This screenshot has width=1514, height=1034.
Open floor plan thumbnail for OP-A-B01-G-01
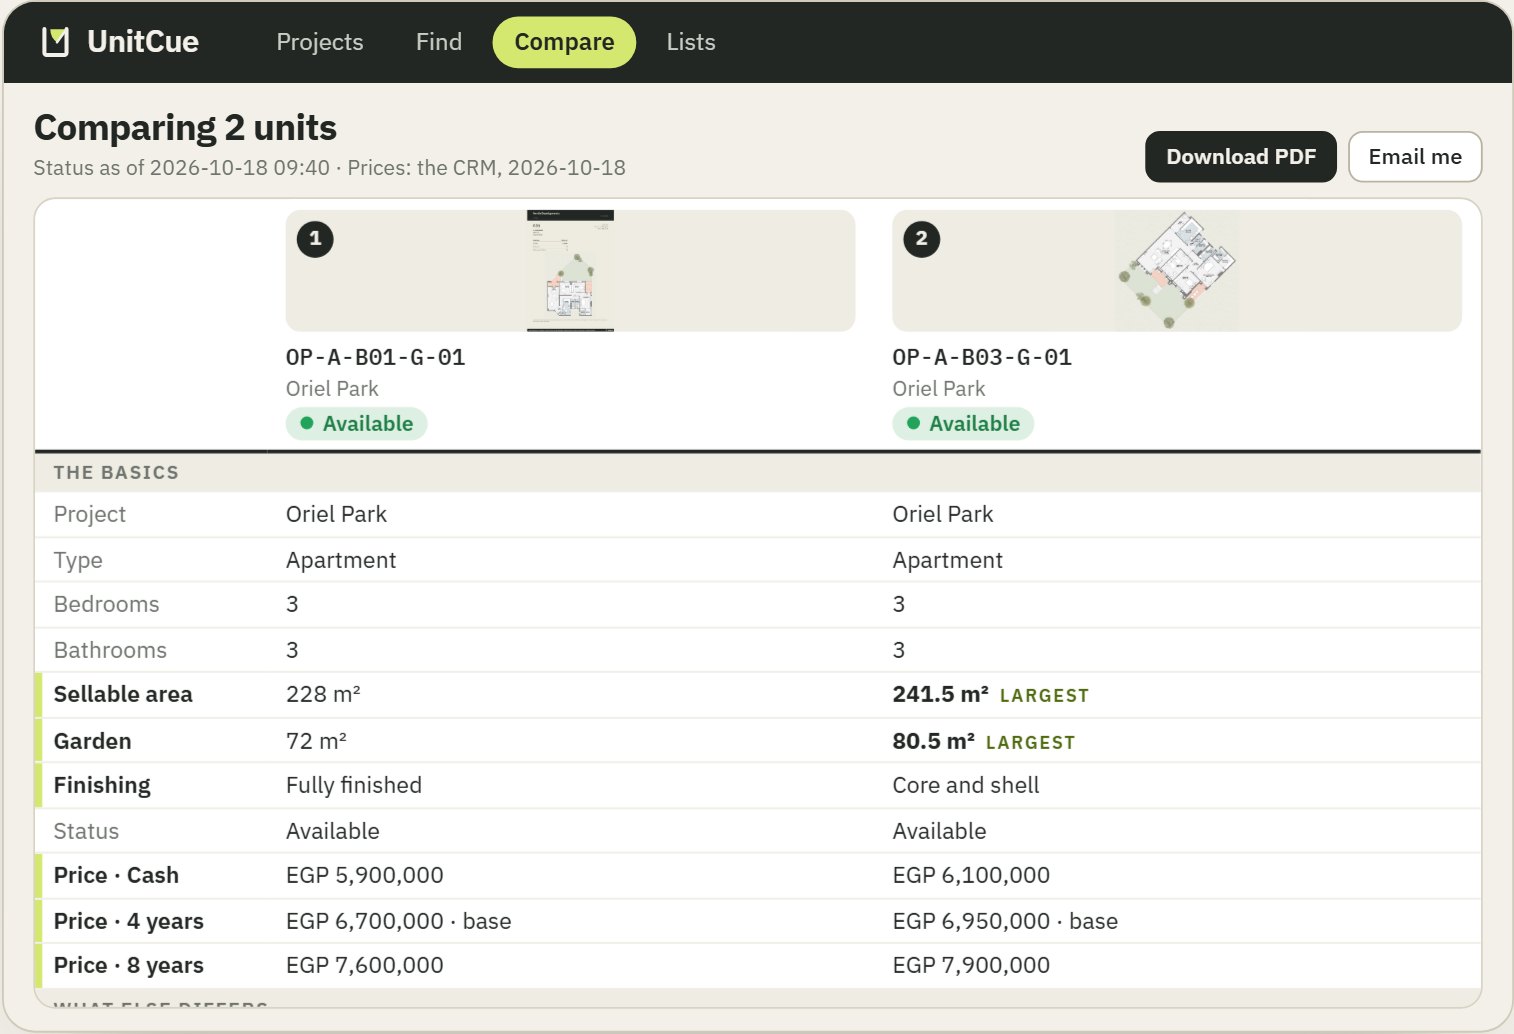click(x=570, y=270)
